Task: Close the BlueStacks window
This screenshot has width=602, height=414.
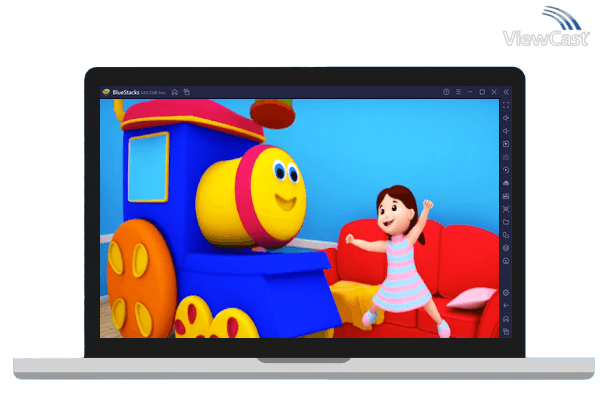Action: (x=494, y=92)
